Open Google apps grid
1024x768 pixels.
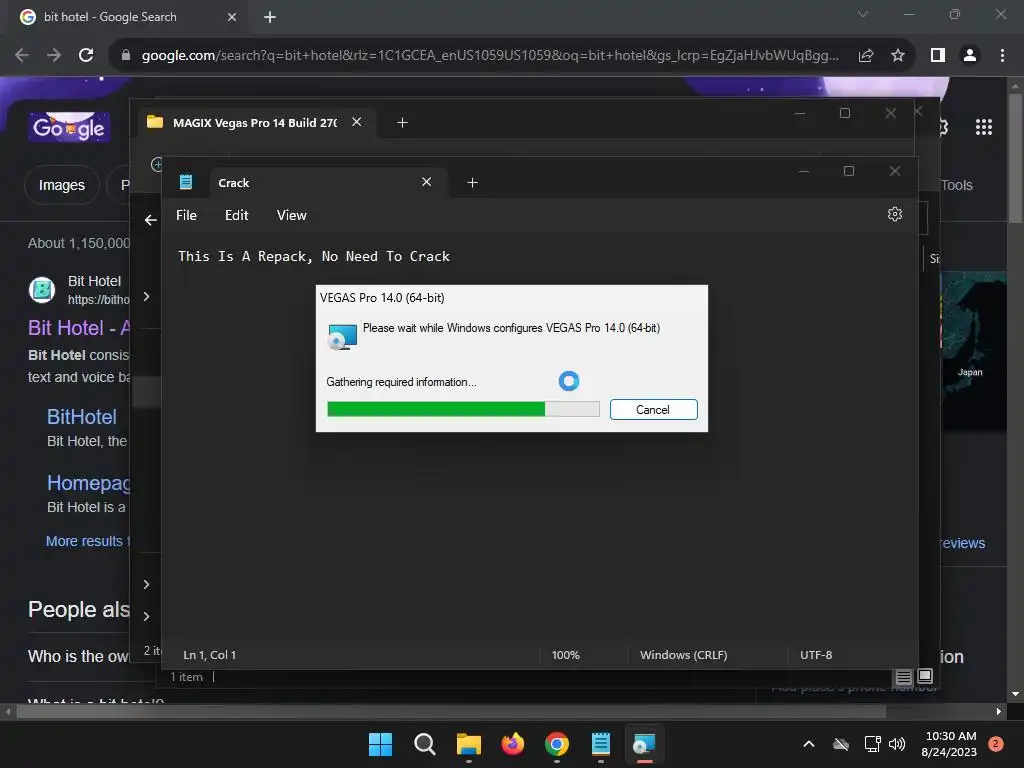click(x=984, y=127)
